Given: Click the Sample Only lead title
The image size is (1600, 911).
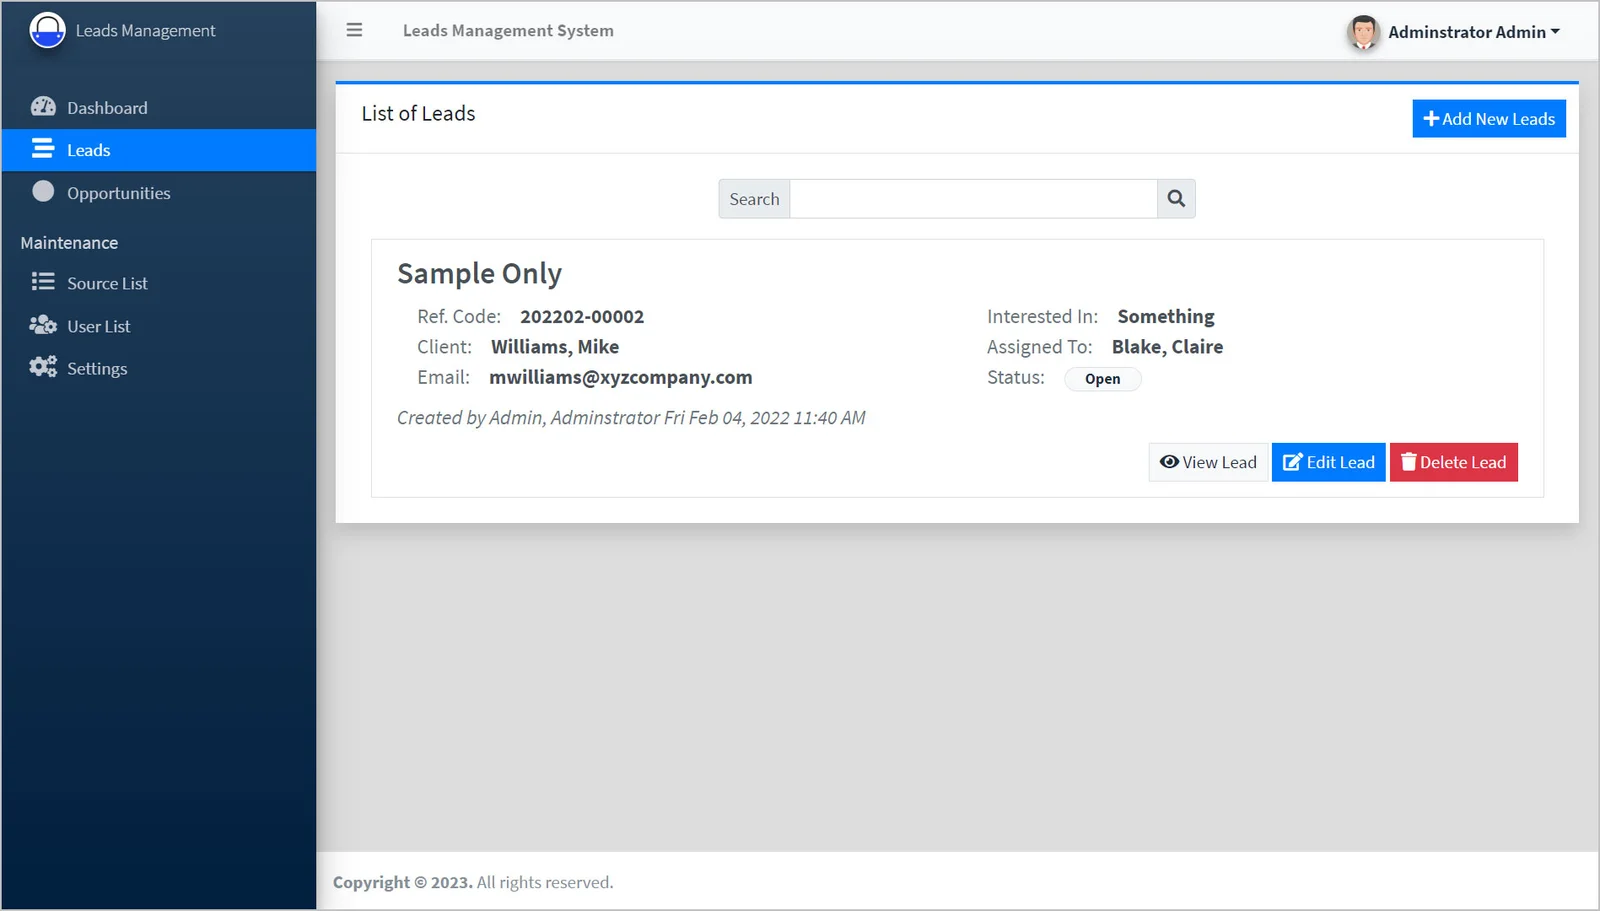Looking at the screenshot, I should [x=479, y=273].
